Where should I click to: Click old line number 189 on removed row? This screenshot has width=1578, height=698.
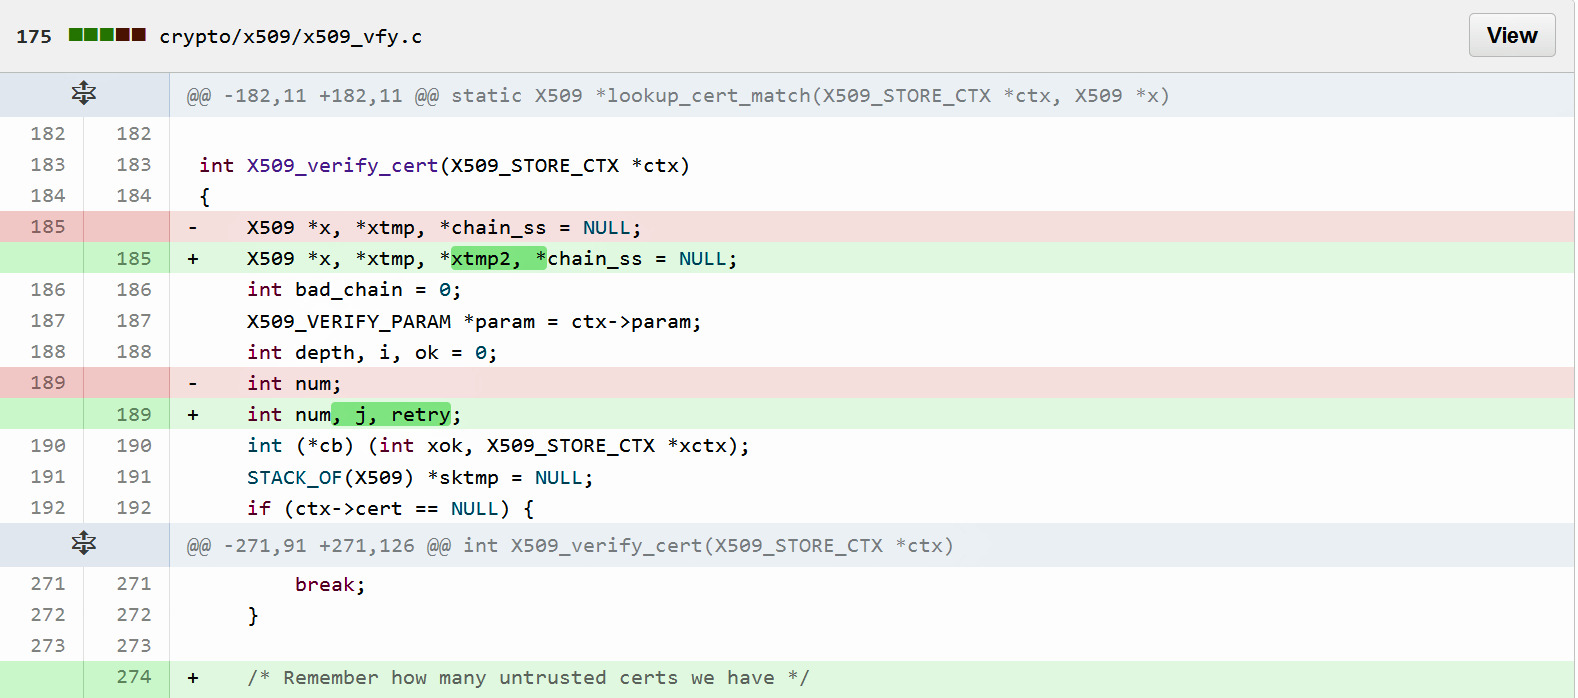47,383
